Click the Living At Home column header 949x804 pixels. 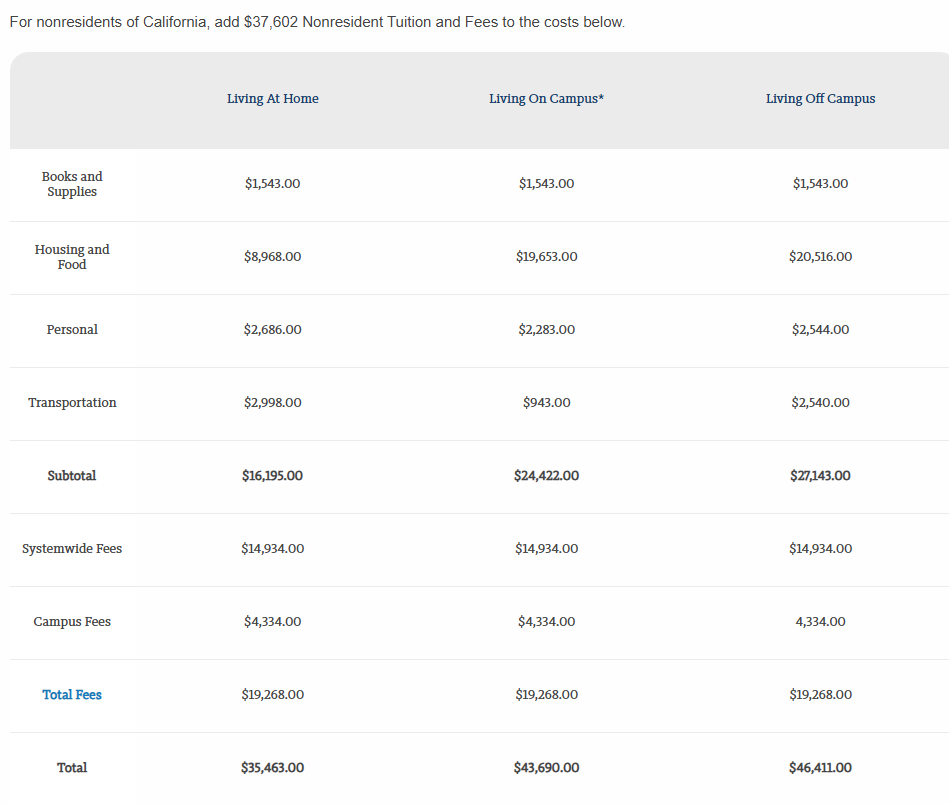pyautogui.click(x=272, y=99)
